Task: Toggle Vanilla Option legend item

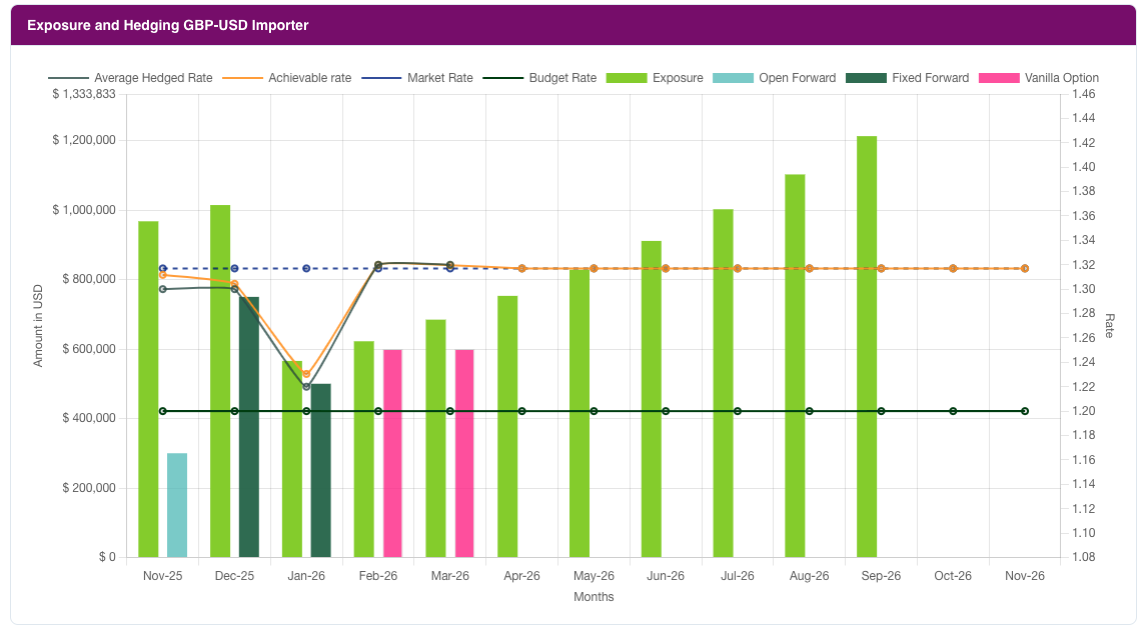Action: click(1000, 78)
